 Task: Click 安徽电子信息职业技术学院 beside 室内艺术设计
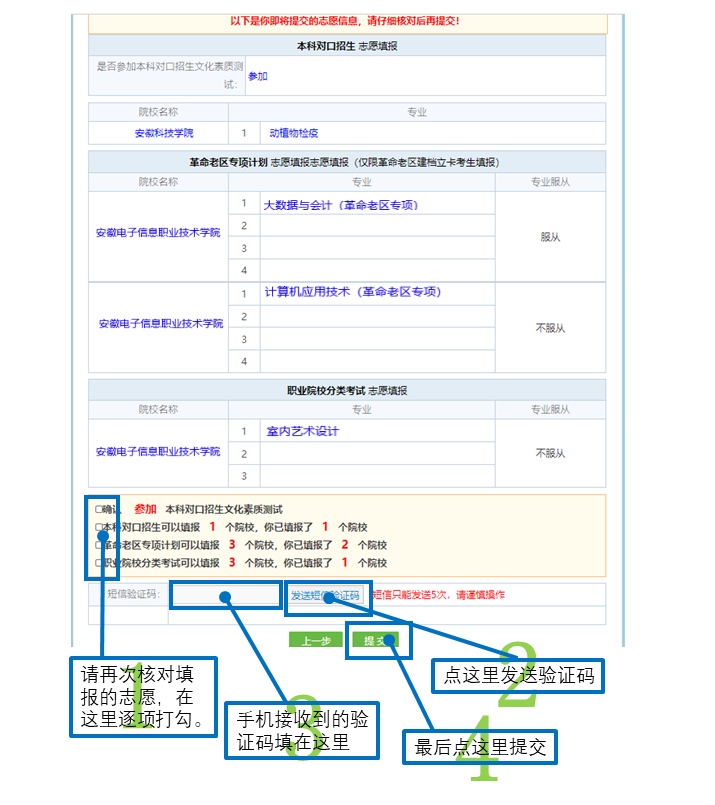click(x=158, y=452)
